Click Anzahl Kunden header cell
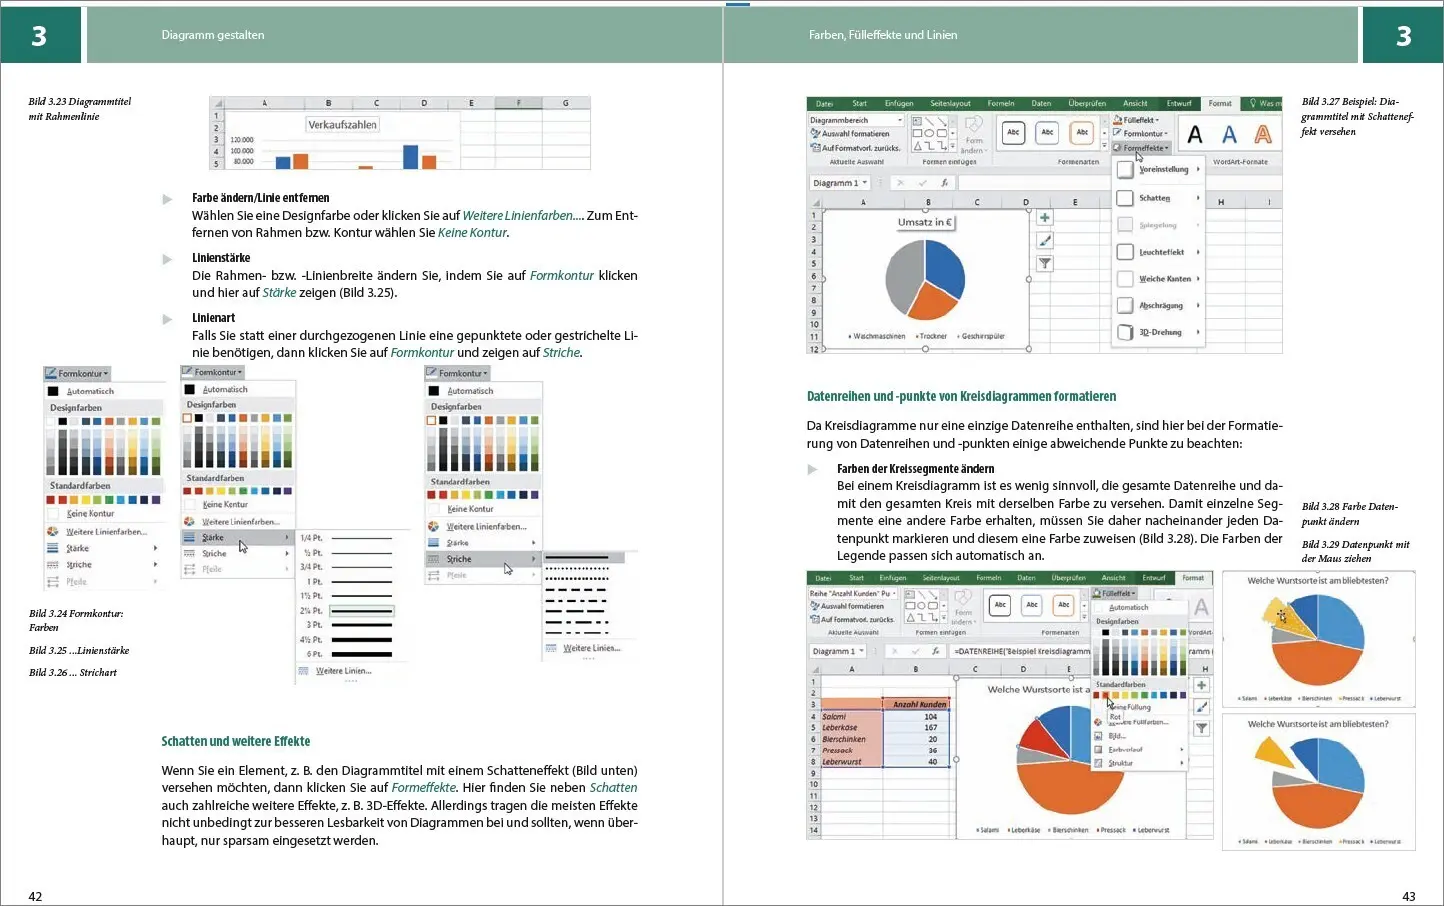The image size is (1444, 906). (x=918, y=704)
